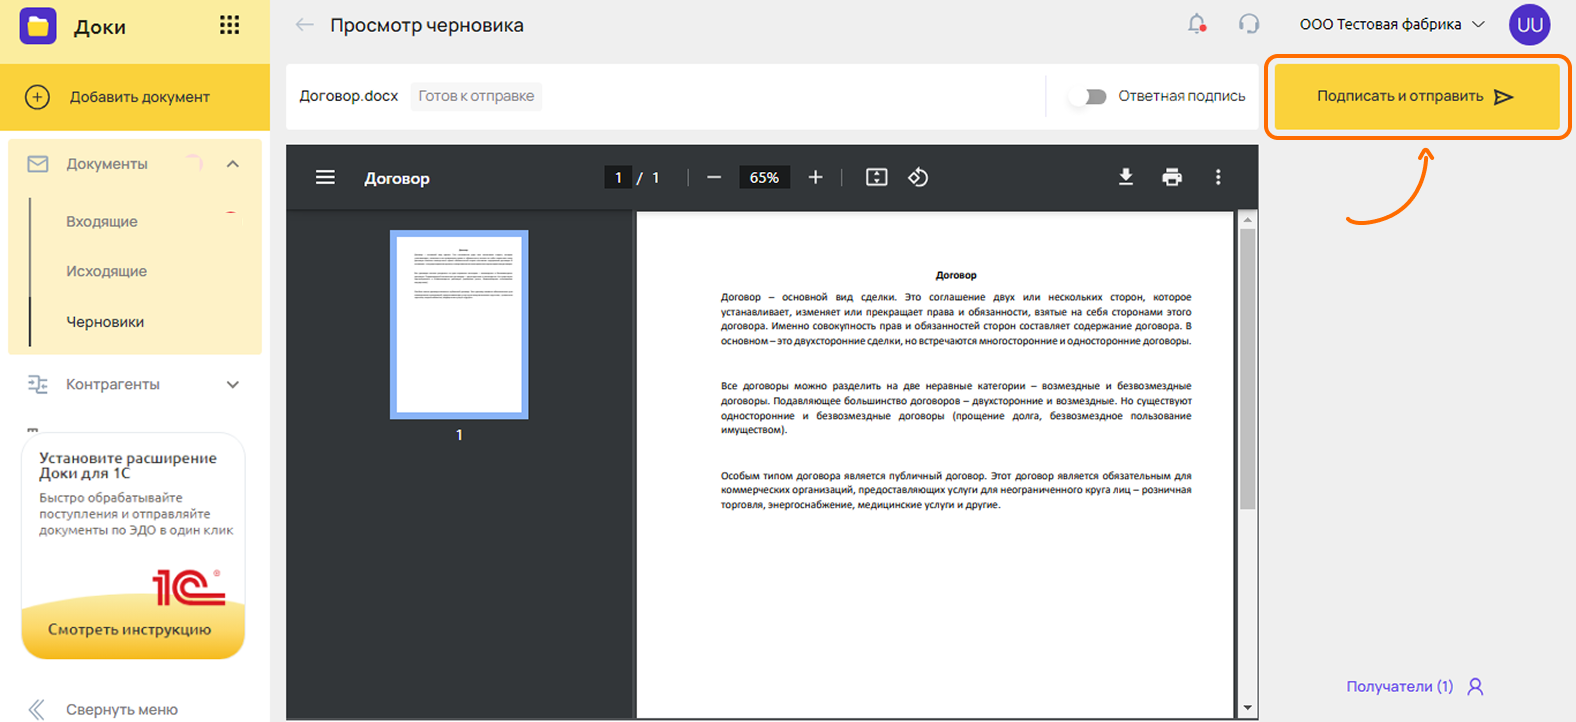Go back using the arrow next to Просмотр черновика
1576x722 pixels.
coord(305,25)
